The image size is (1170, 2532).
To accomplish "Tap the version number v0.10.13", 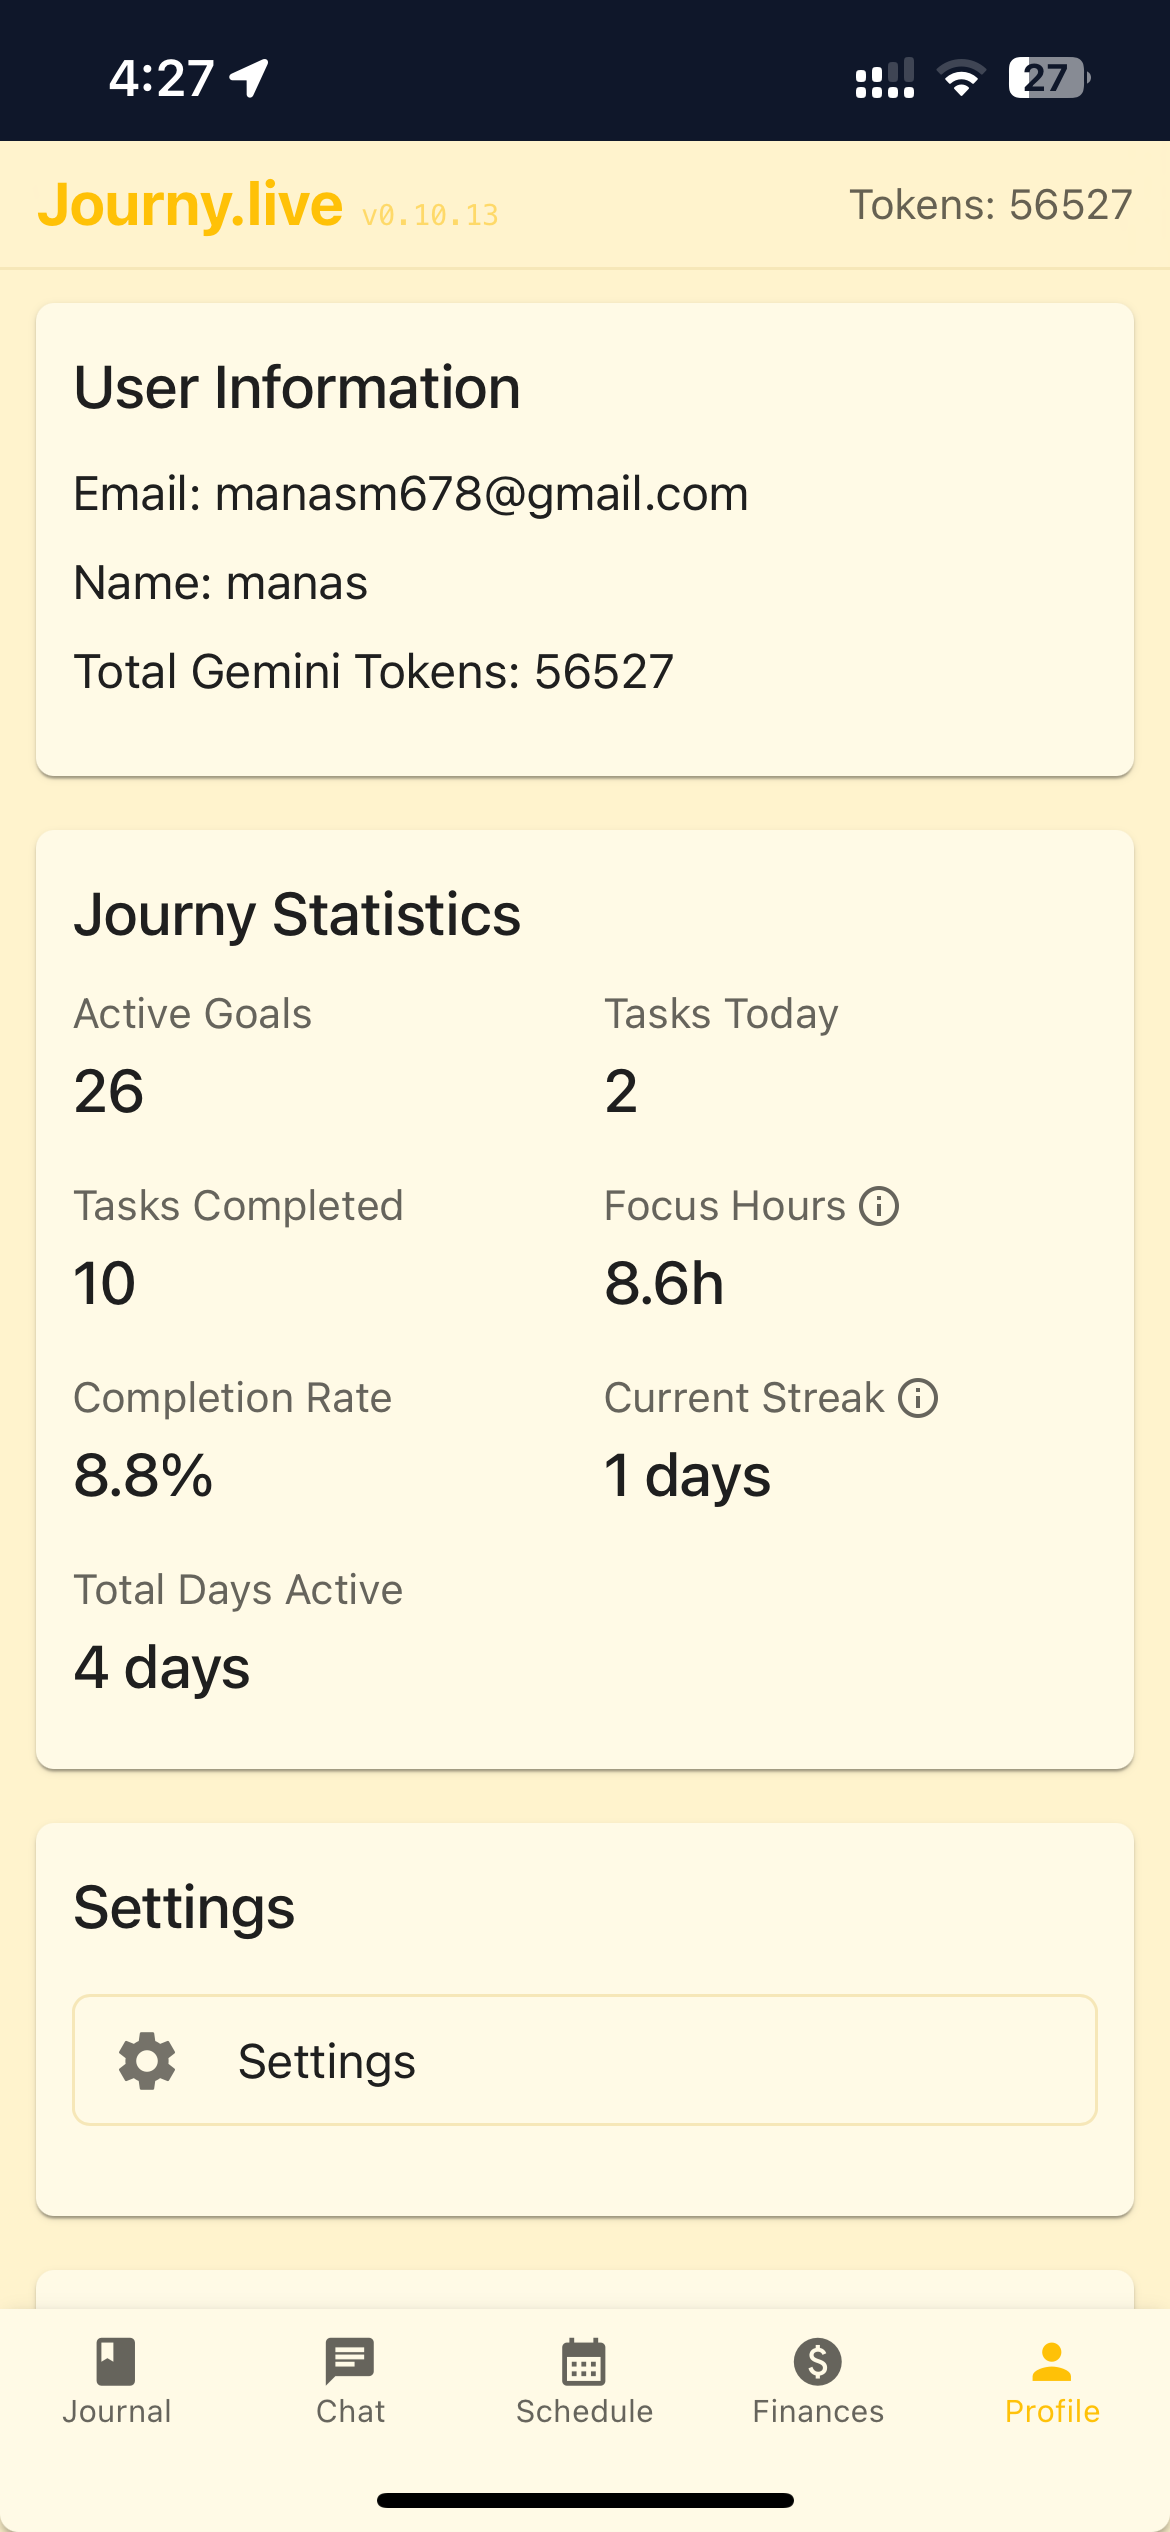I will pos(430,215).
